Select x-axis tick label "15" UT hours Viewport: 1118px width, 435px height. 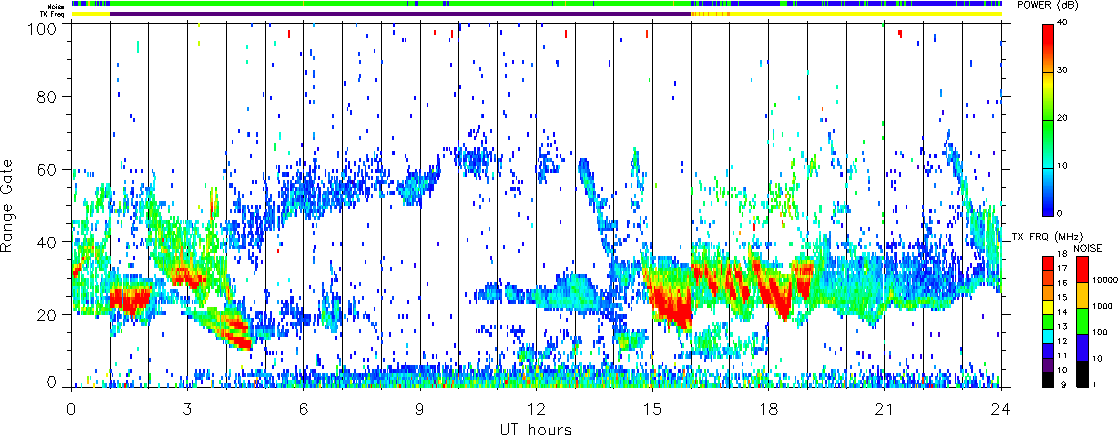pyautogui.click(x=652, y=409)
